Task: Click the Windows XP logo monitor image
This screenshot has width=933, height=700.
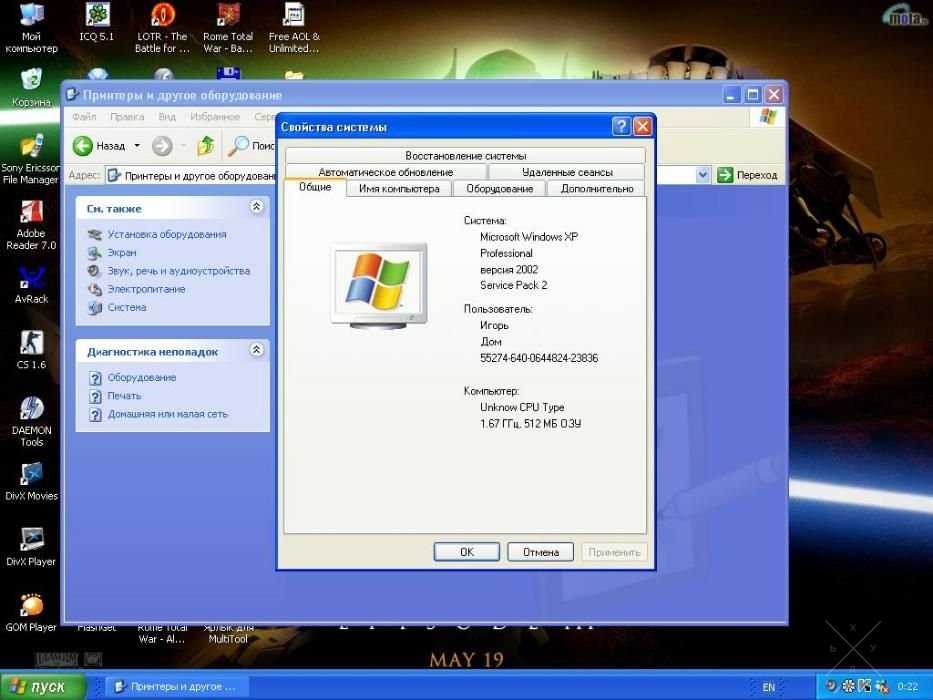Action: click(379, 285)
